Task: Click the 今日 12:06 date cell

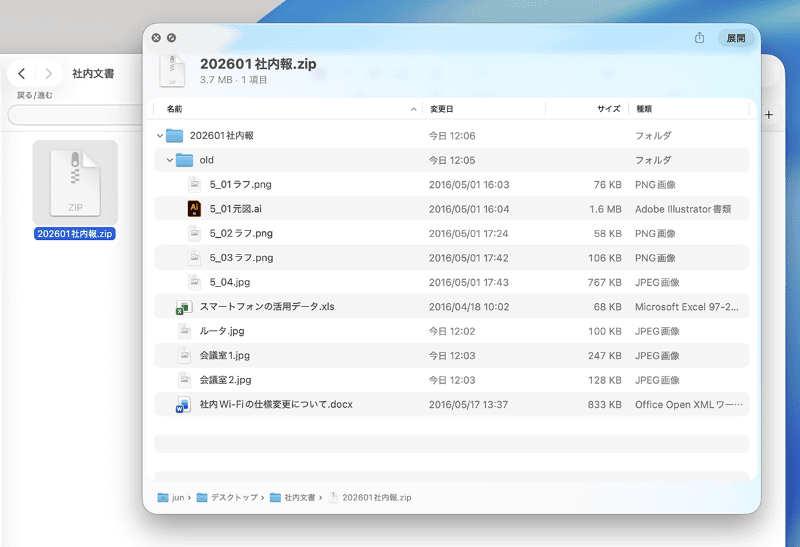Action: (452, 136)
